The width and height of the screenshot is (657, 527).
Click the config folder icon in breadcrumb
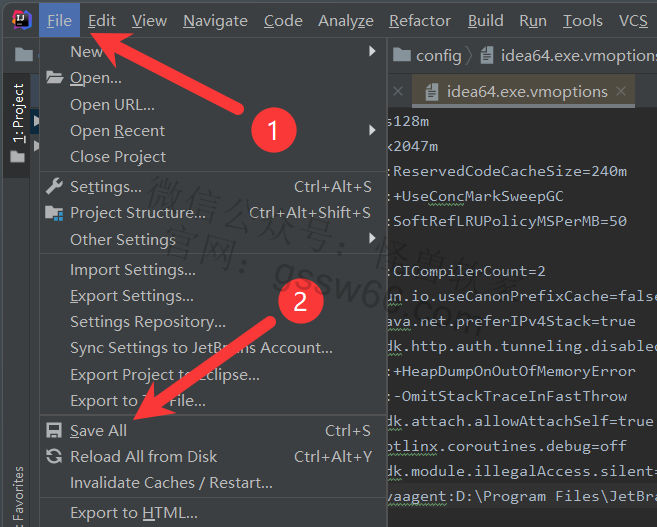pyautogui.click(x=402, y=55)
